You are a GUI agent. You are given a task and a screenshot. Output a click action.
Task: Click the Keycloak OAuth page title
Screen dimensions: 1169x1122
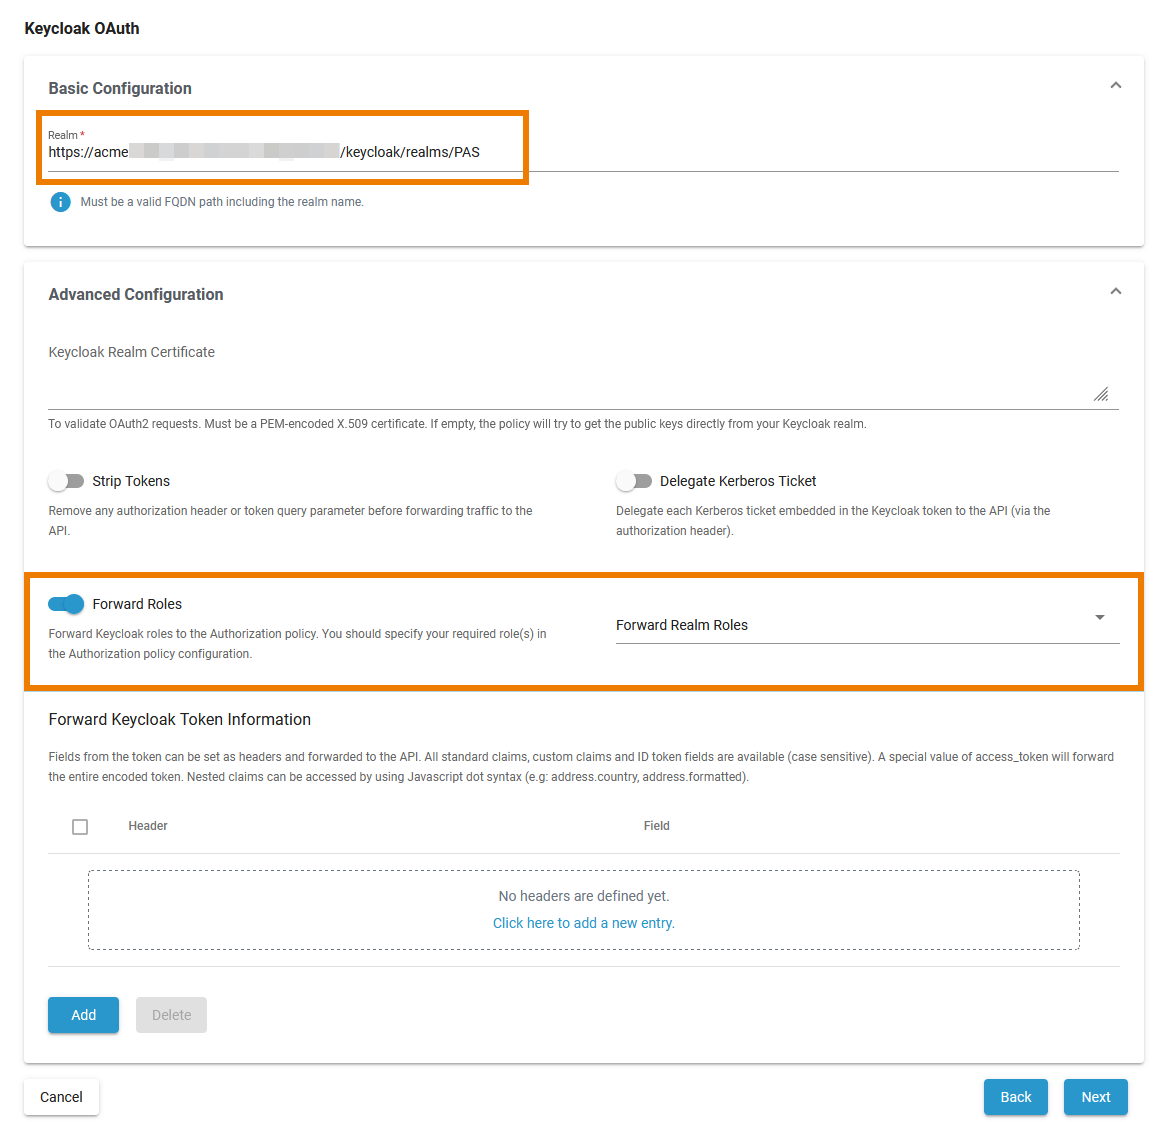tap(82, 28)
